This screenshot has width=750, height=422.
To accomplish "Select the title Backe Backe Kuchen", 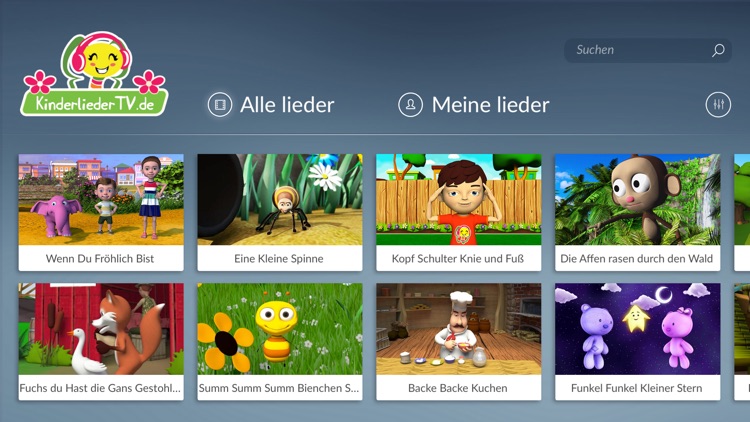I will 458,388.
